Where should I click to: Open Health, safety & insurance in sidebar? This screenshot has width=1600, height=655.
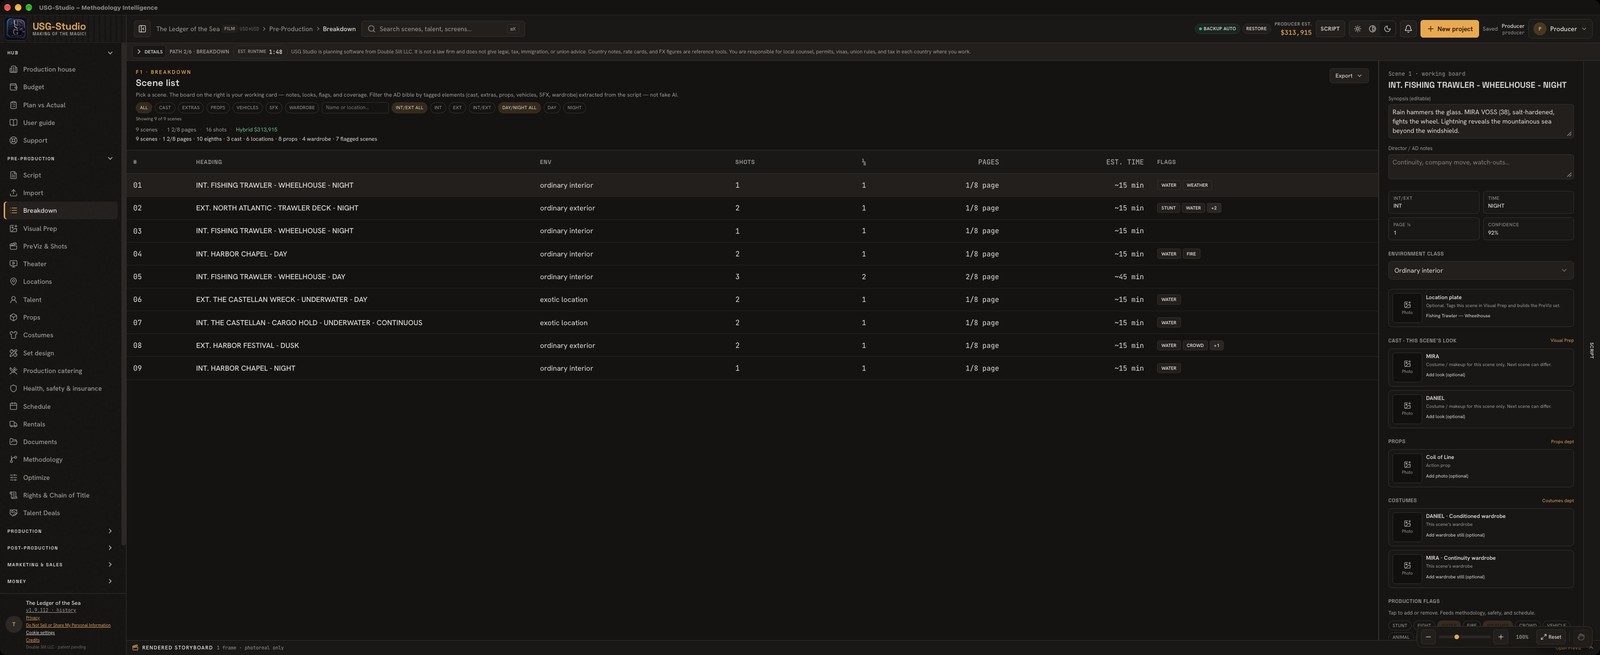tap(60, 388)
